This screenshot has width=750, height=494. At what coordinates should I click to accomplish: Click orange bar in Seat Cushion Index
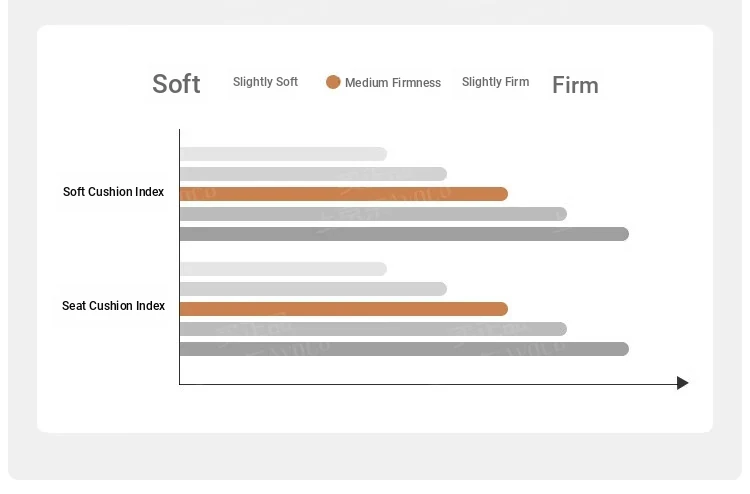pyautogui.click(x=344, y=309)
